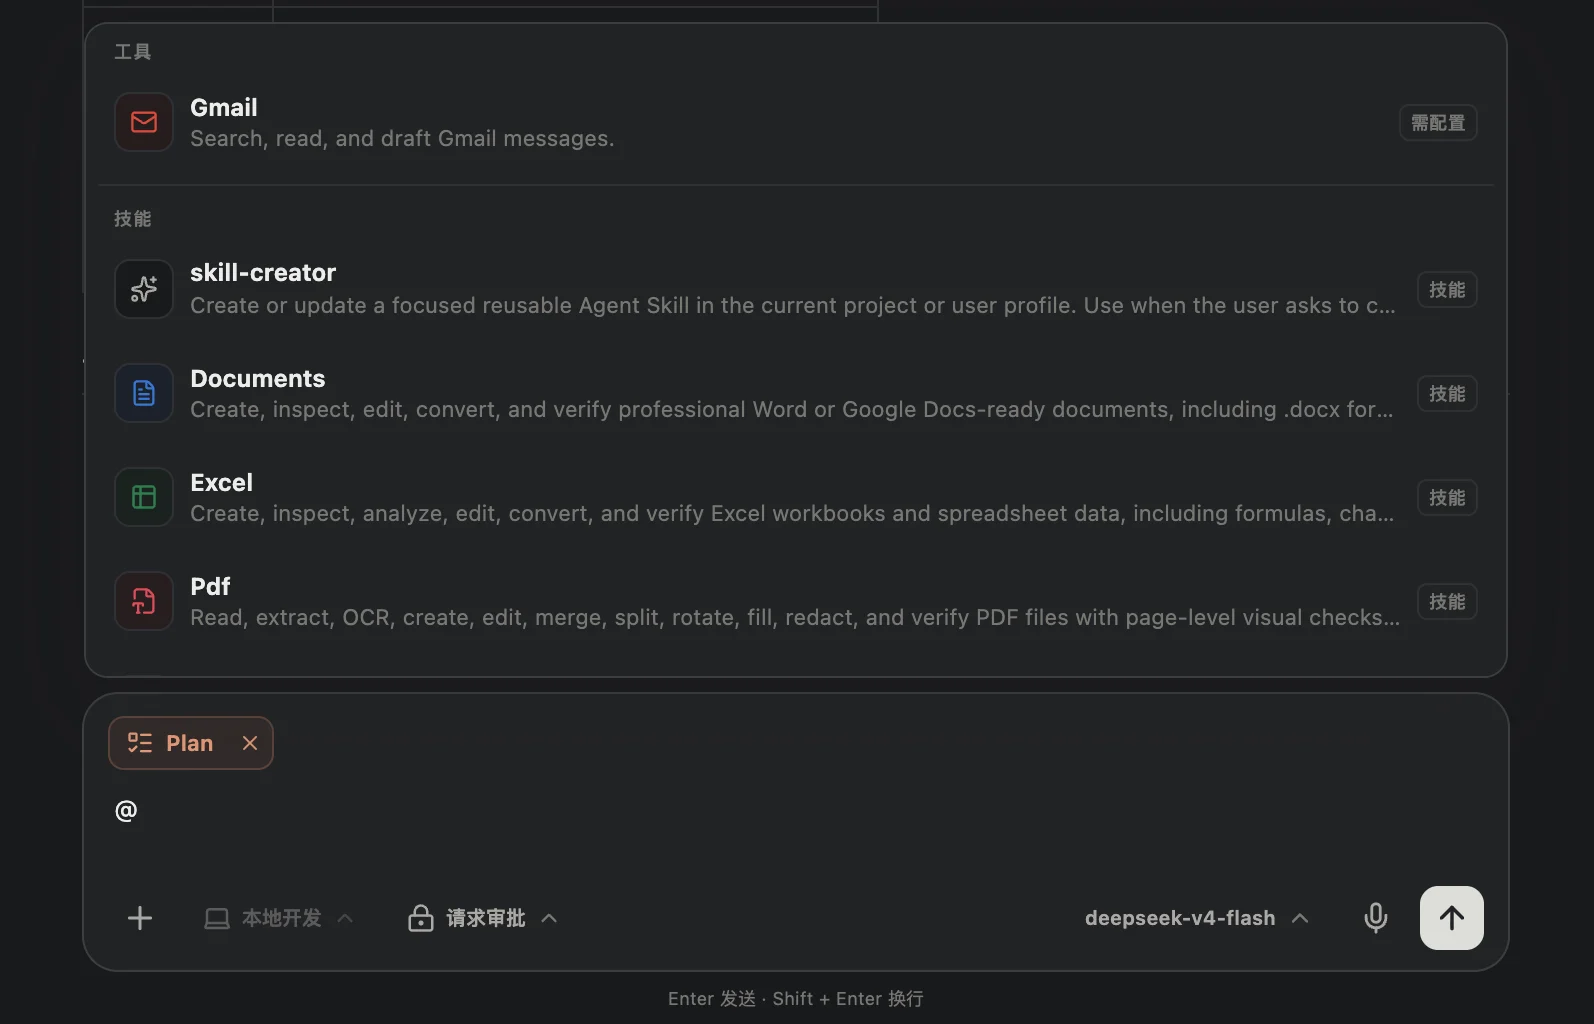Click the 工具 section header
The width and height of the screenshot is (1594, 1024).
pyautogui.click(x=133, y=52)
